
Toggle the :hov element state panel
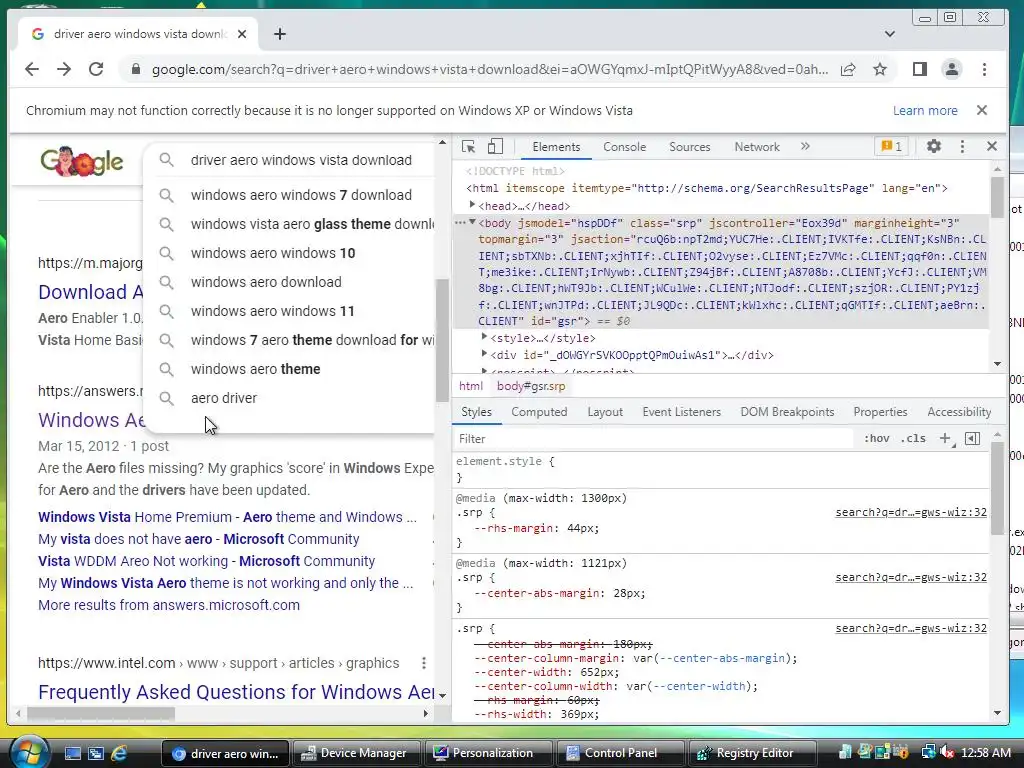point(876,439)
